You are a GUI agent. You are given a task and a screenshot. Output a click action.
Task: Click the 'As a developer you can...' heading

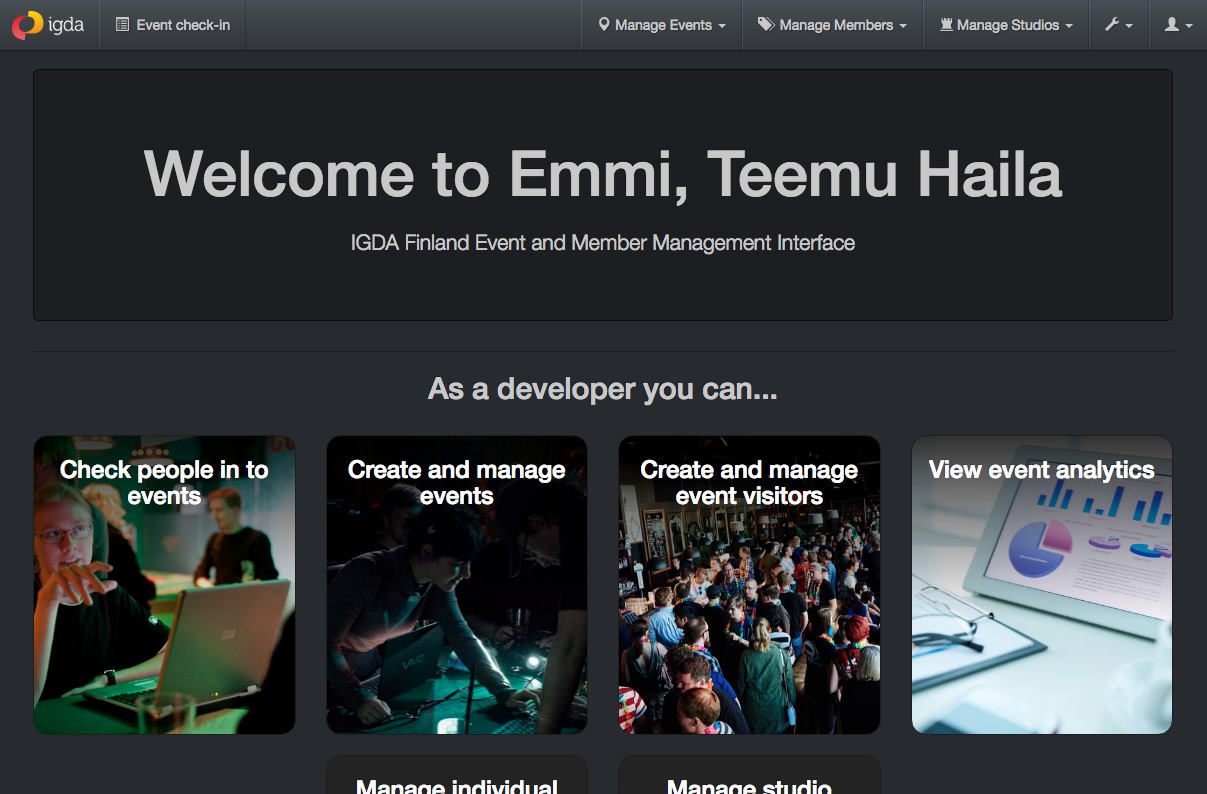point(603,388)
